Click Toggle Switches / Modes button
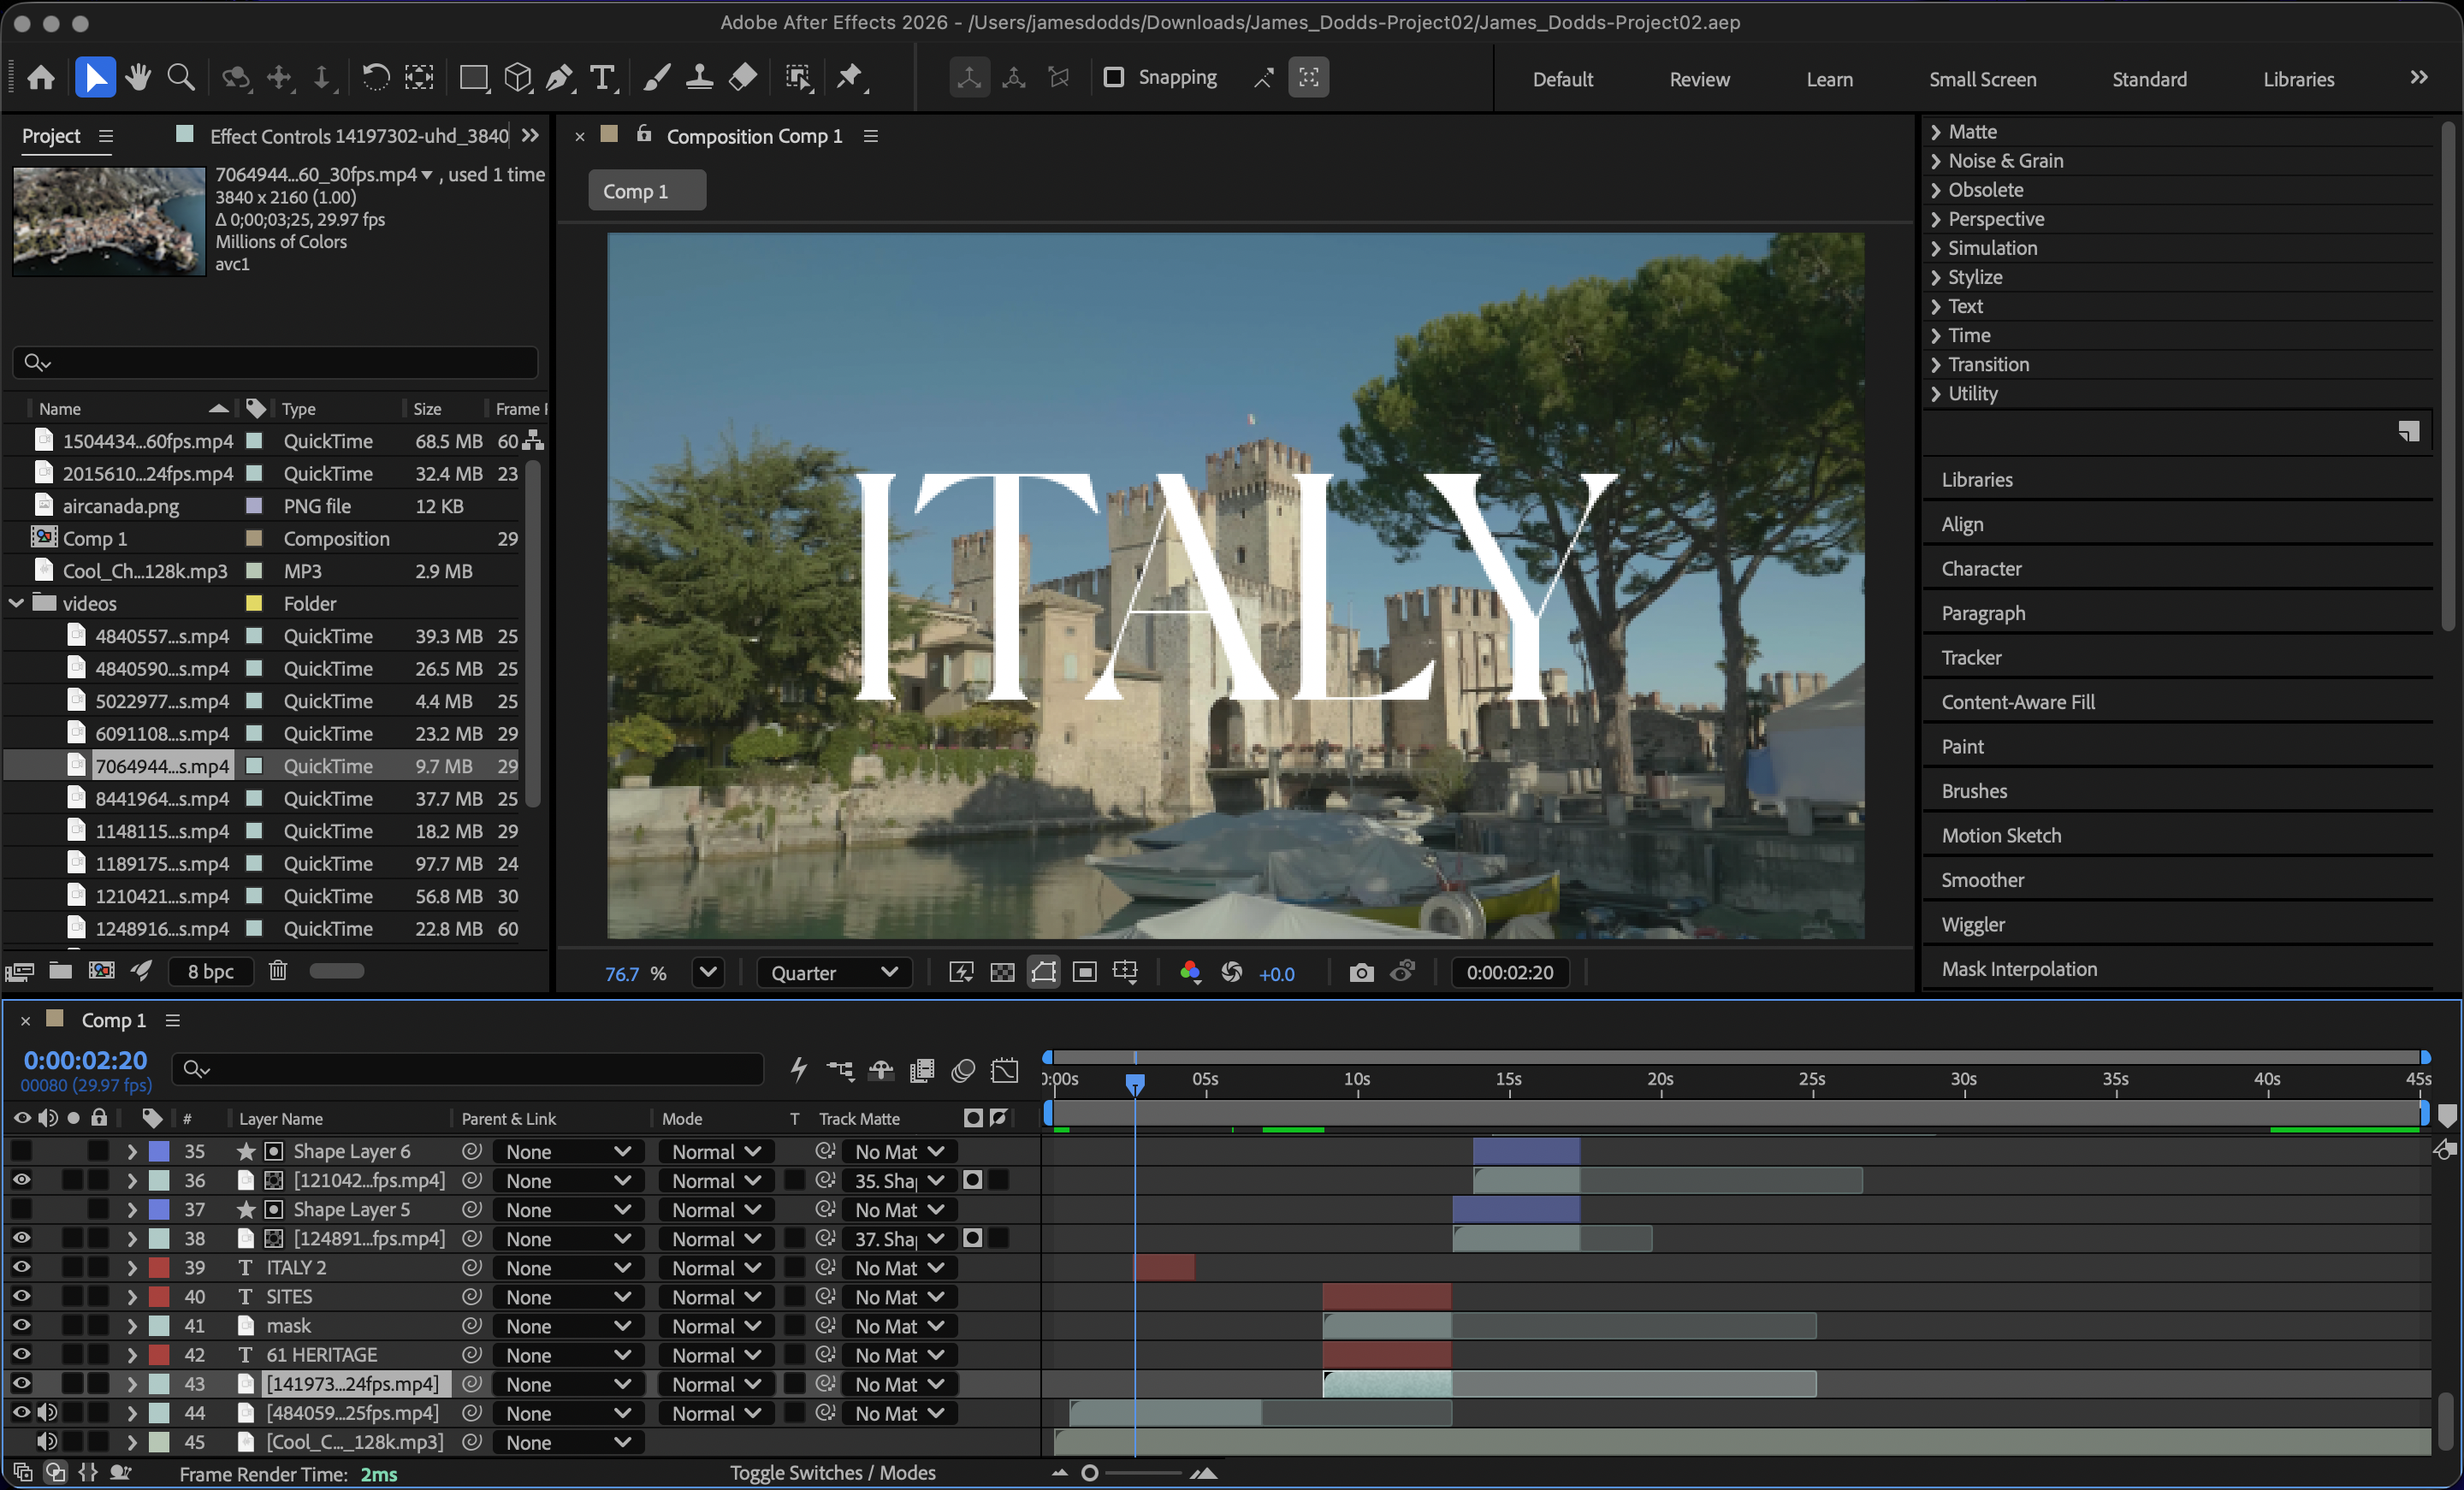This screenshot has height=1490, width=2464. coord(832,1473)
